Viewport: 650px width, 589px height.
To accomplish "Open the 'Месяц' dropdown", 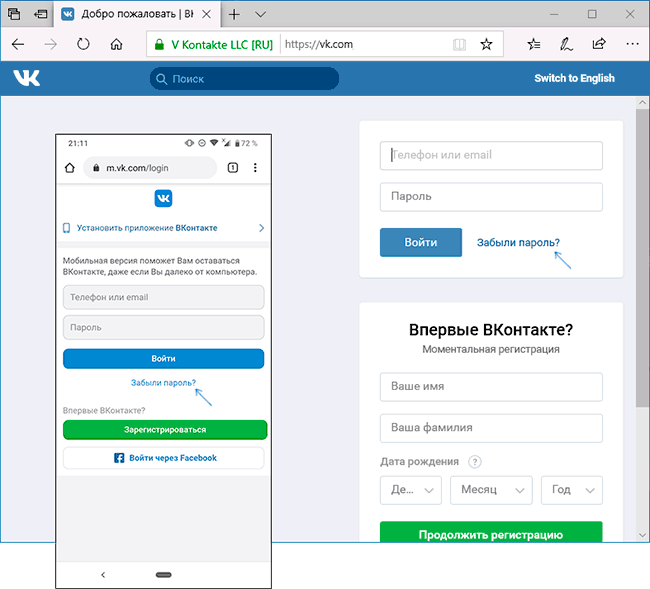I will click(491, 490).
